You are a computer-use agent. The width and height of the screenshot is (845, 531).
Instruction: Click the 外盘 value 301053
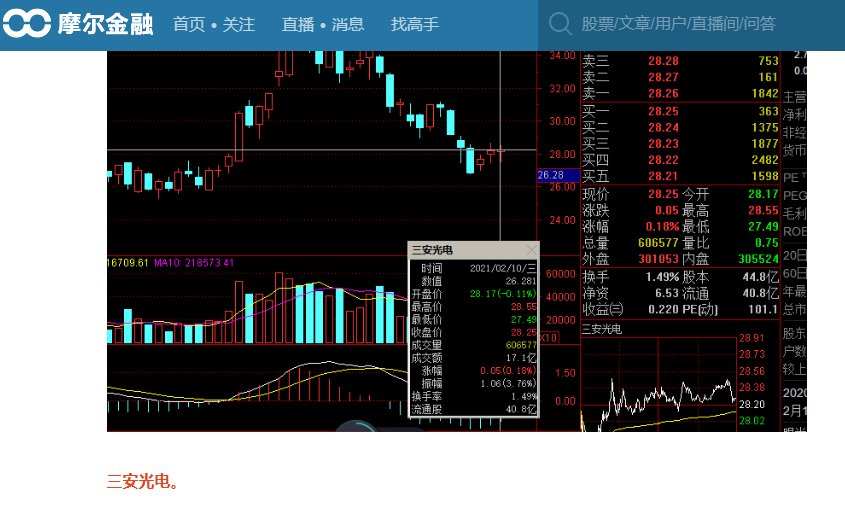(659, 259)
